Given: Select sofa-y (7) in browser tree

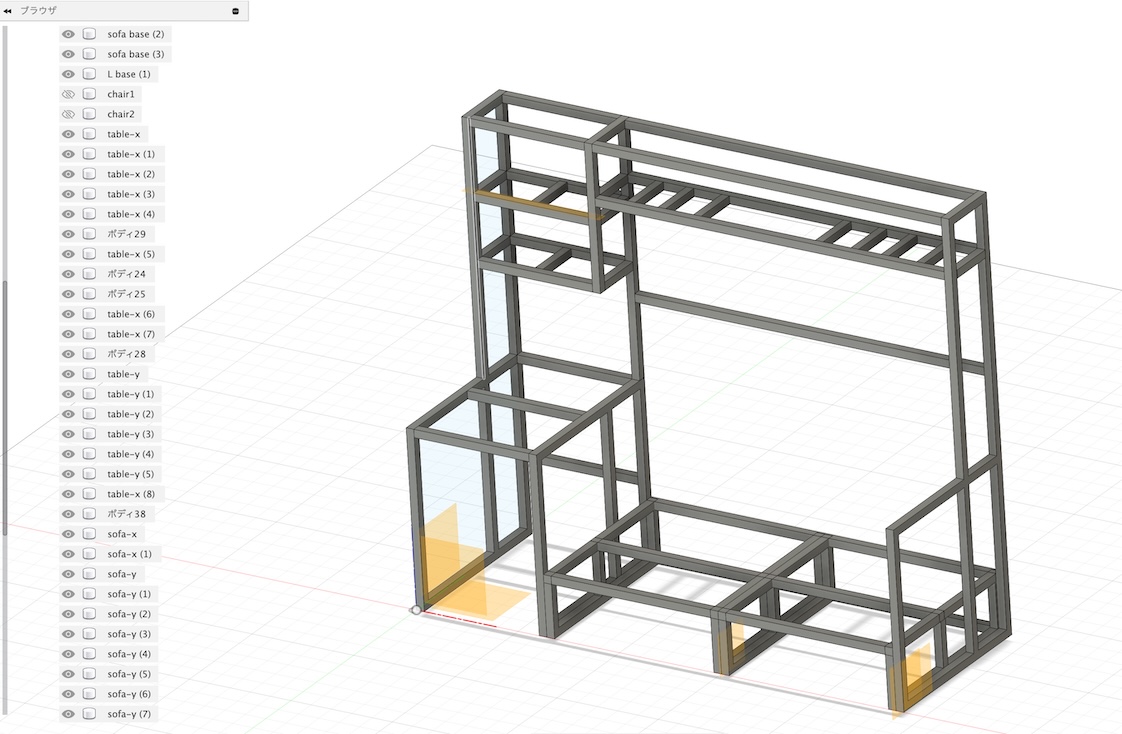Looking at the screenshot, I should (129, 714).
